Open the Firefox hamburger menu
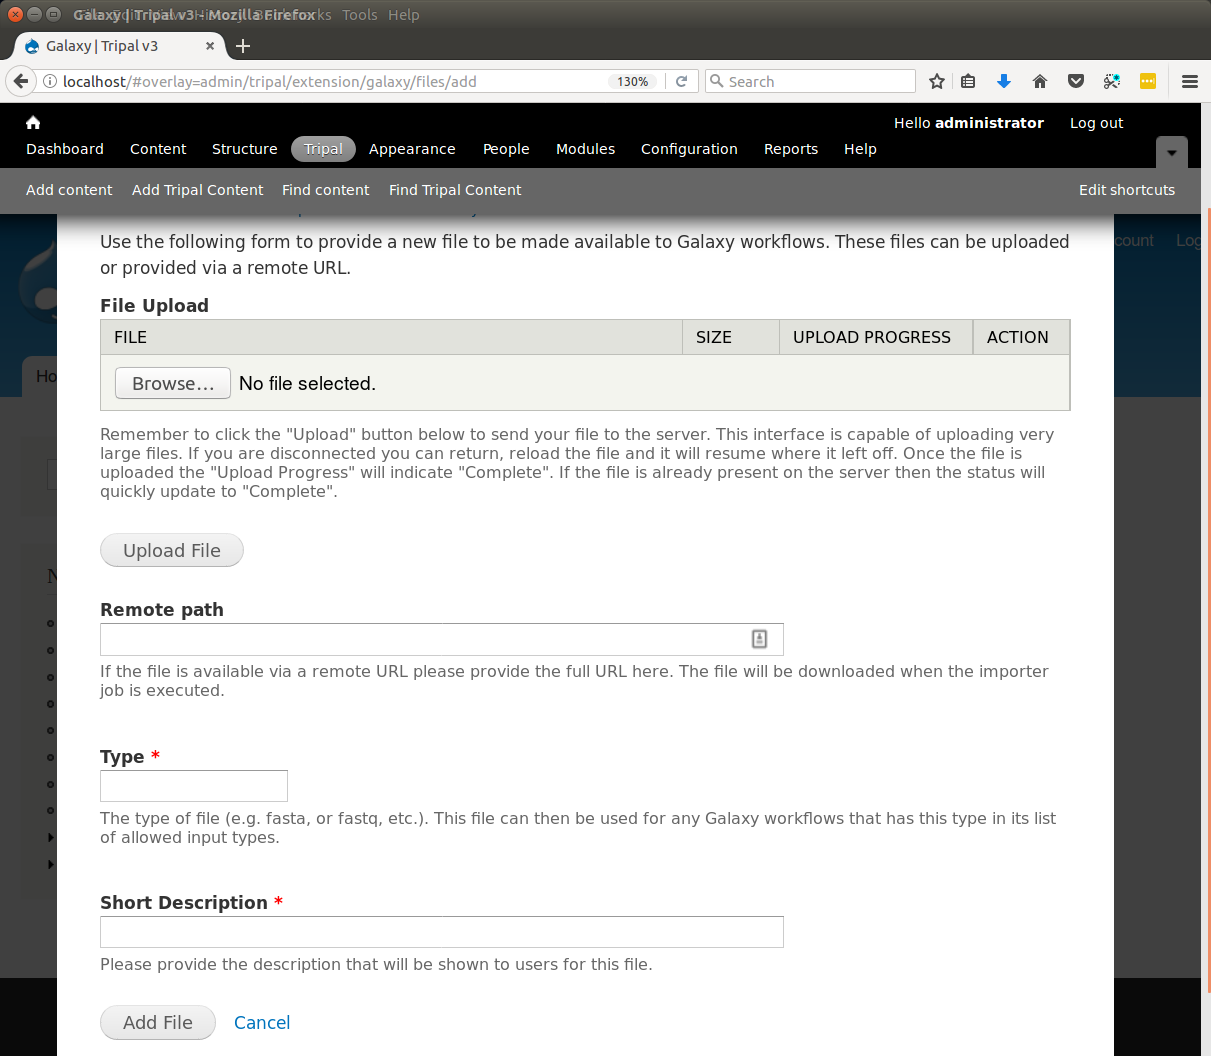Image resolution: width=1211 pixels, height=1056 pixels. click(1190, 81)
